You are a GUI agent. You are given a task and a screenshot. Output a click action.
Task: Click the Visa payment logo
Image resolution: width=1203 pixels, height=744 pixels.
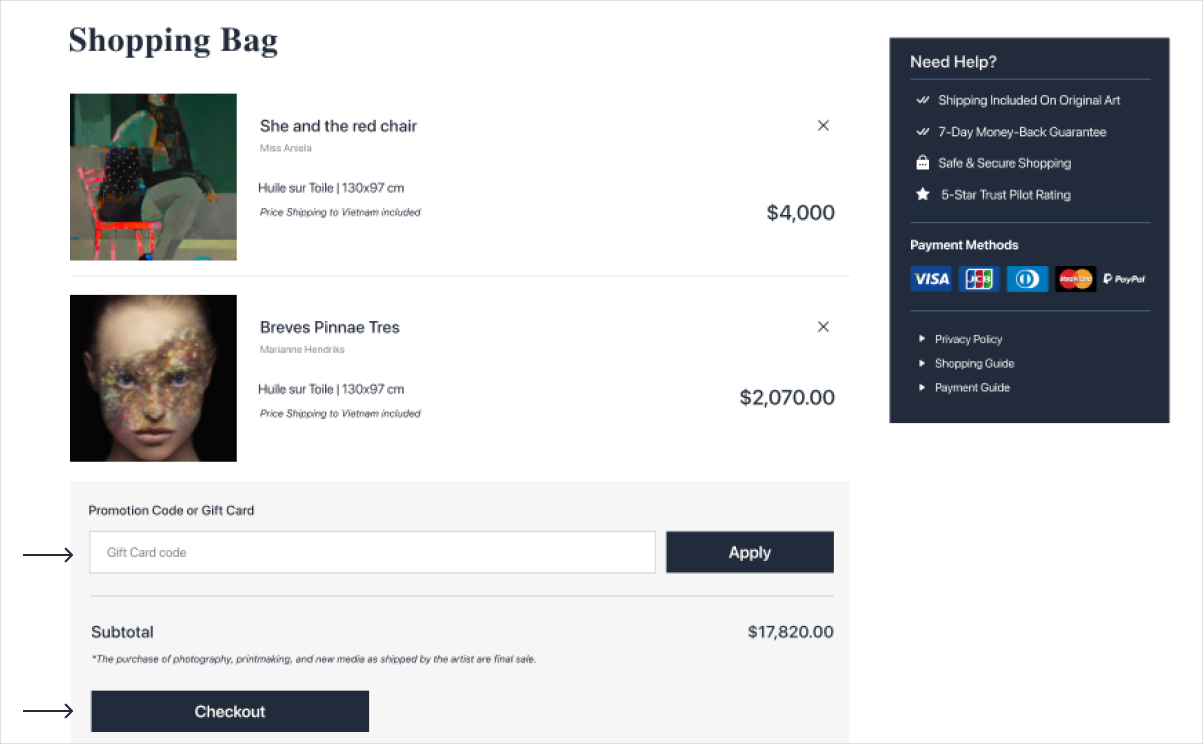(x=931, y=279)
